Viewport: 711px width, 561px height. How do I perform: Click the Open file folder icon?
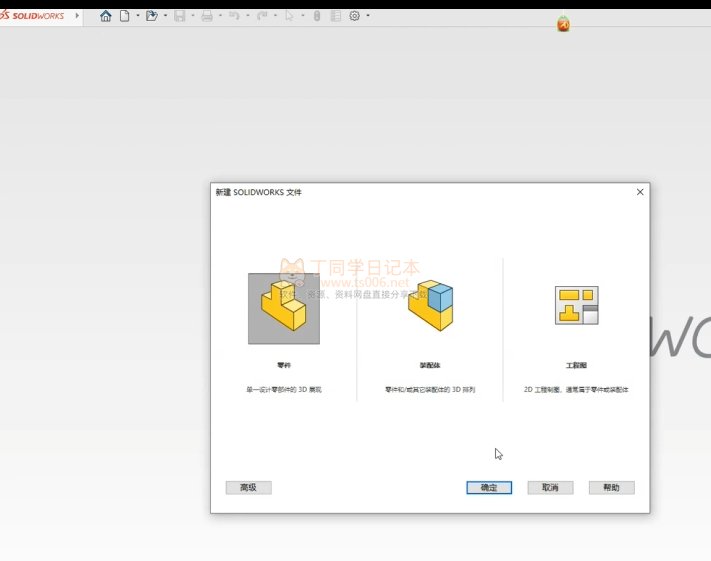[152, 16]
